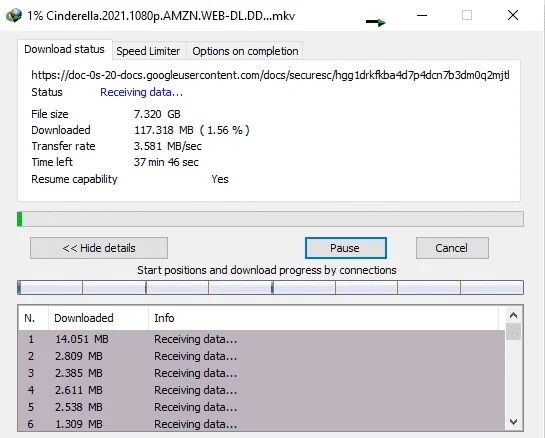Open the Speed Limiter tab
545x438 pixels.
point(148,51)
